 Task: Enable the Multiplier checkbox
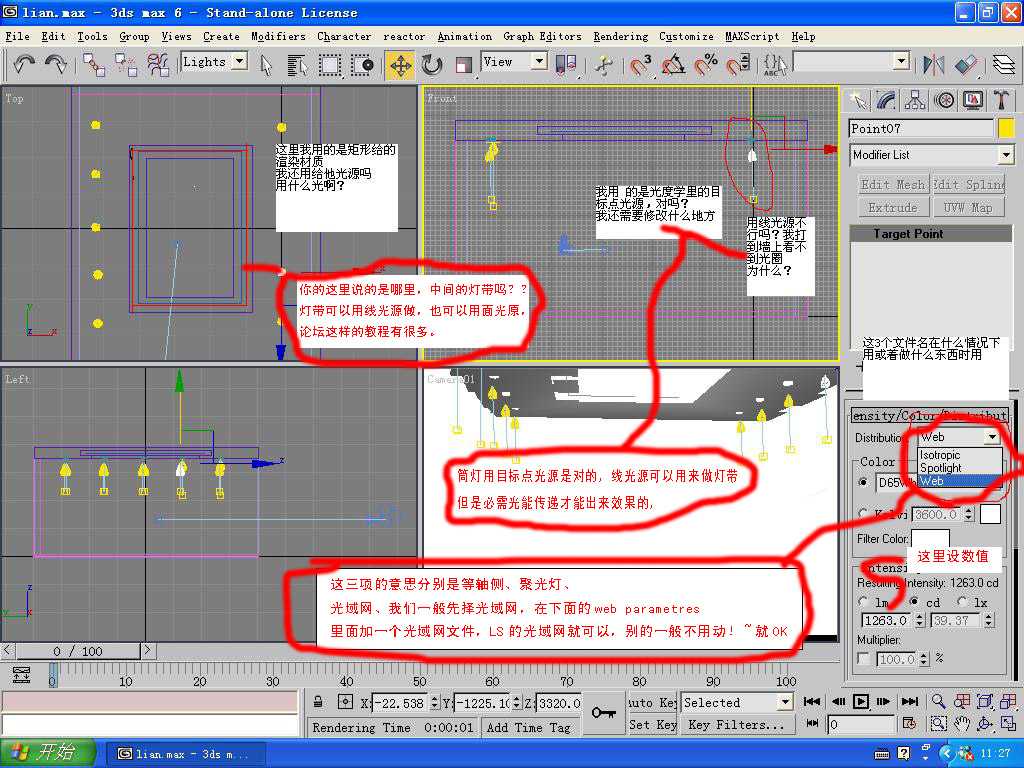[863, 658]
